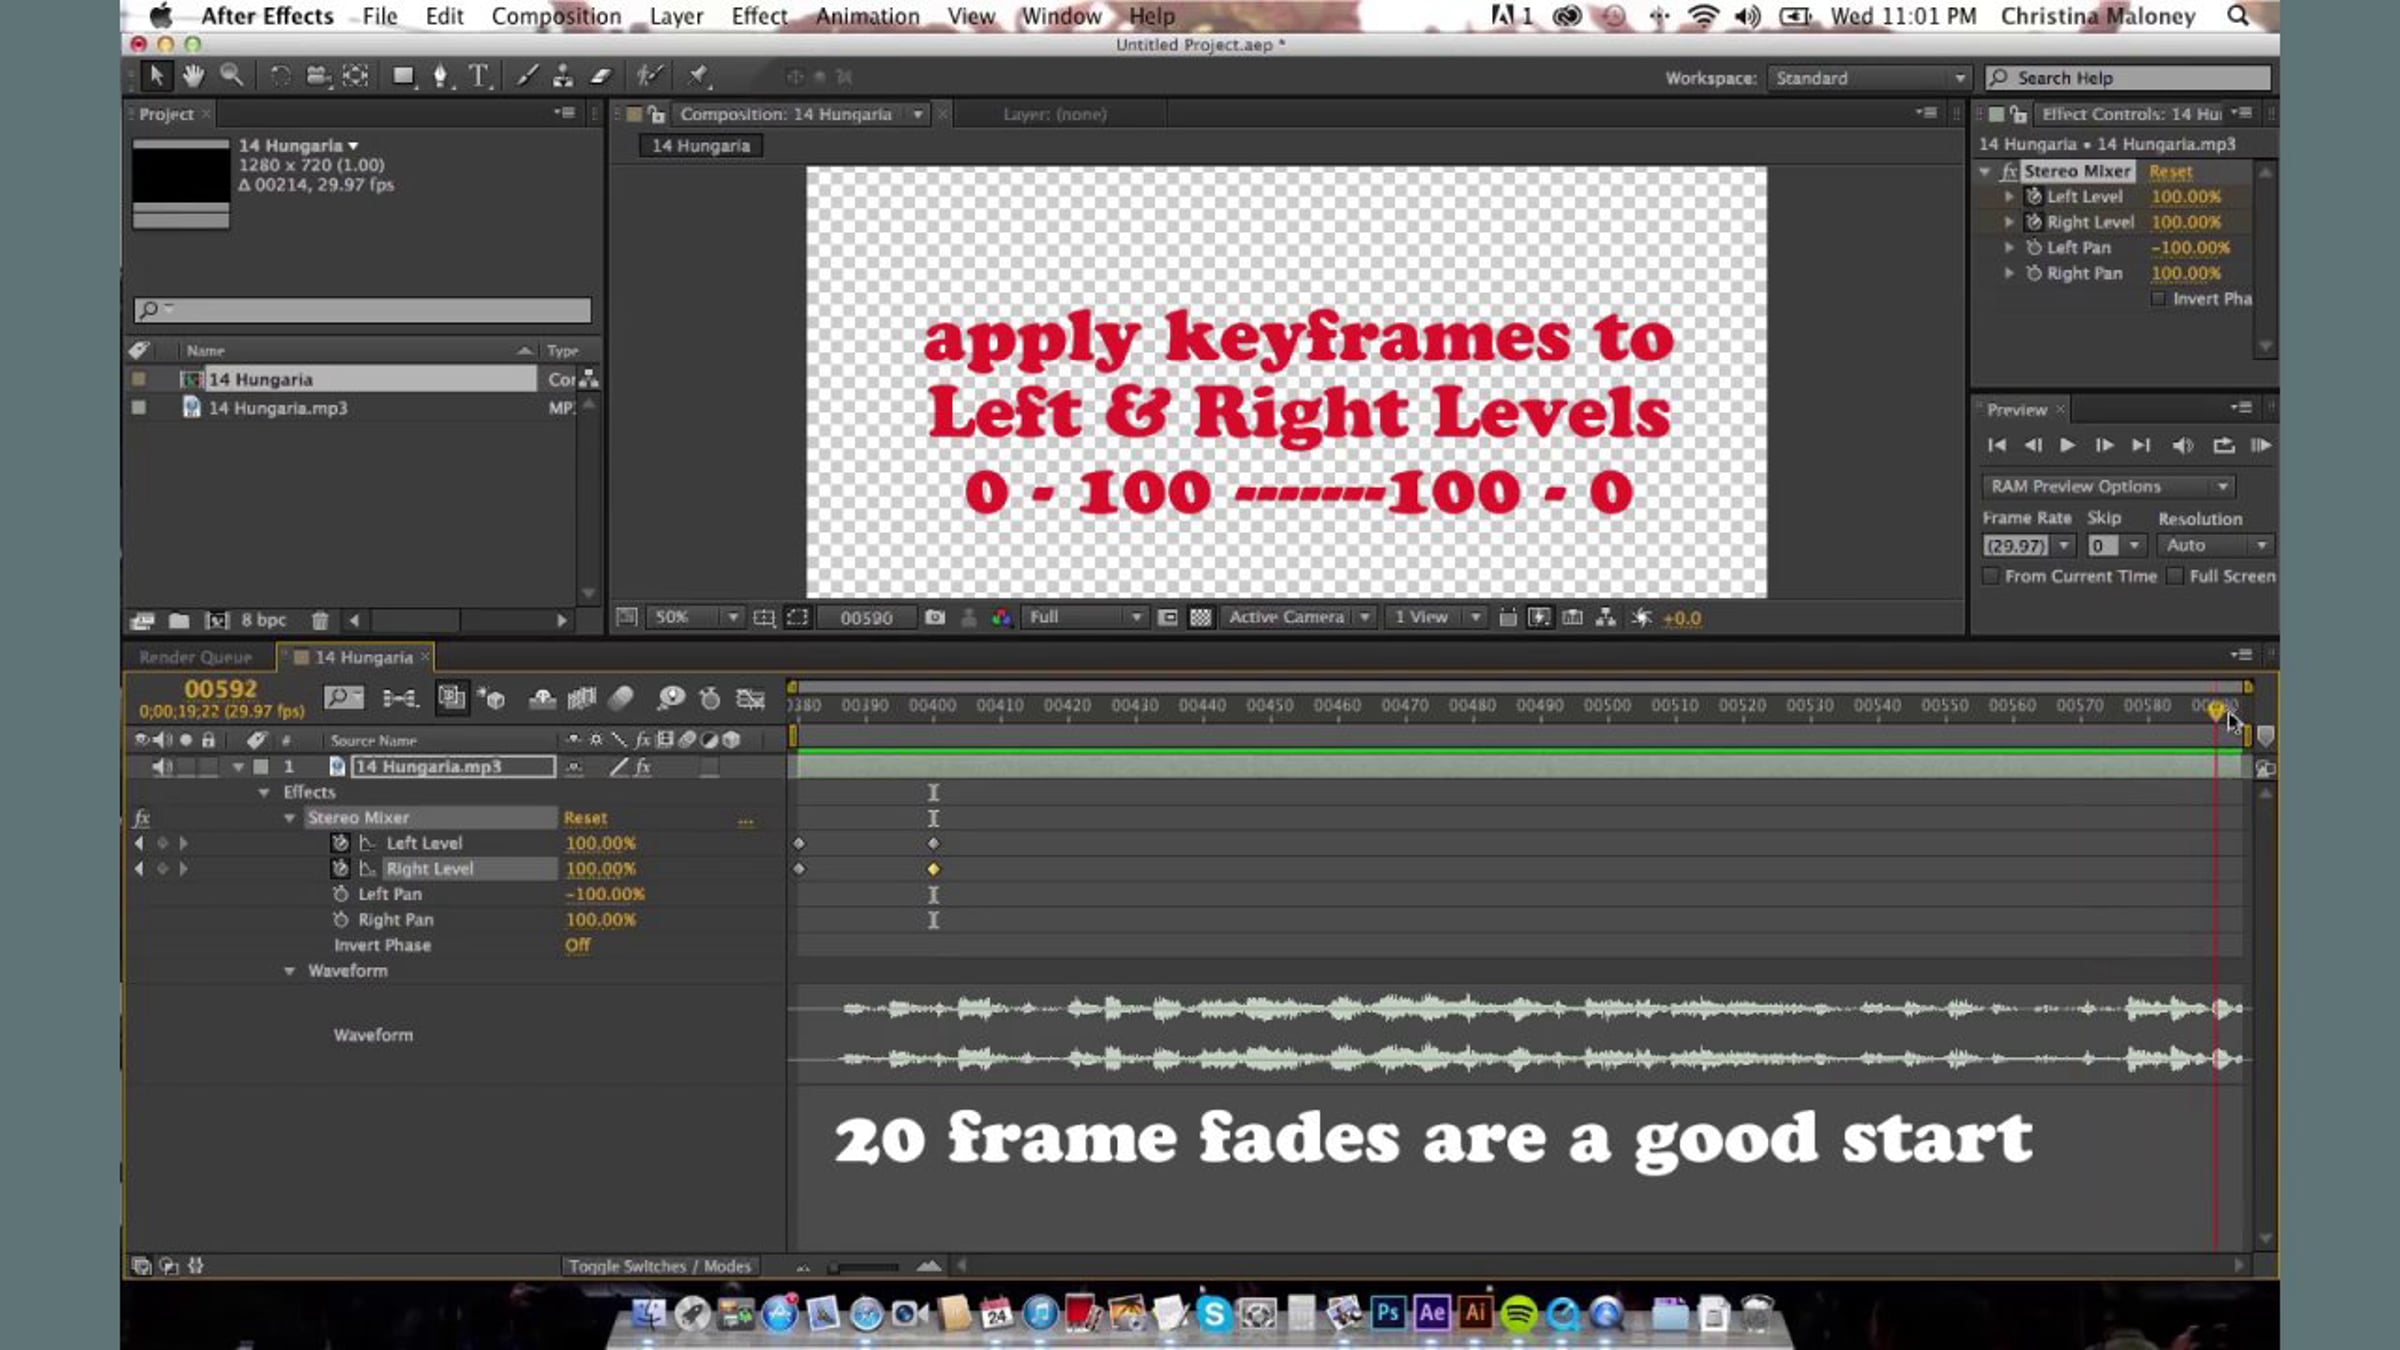Select the Horizontal Type tool
Screen dimensions: 2400x1350
click(x=479, y=76)
